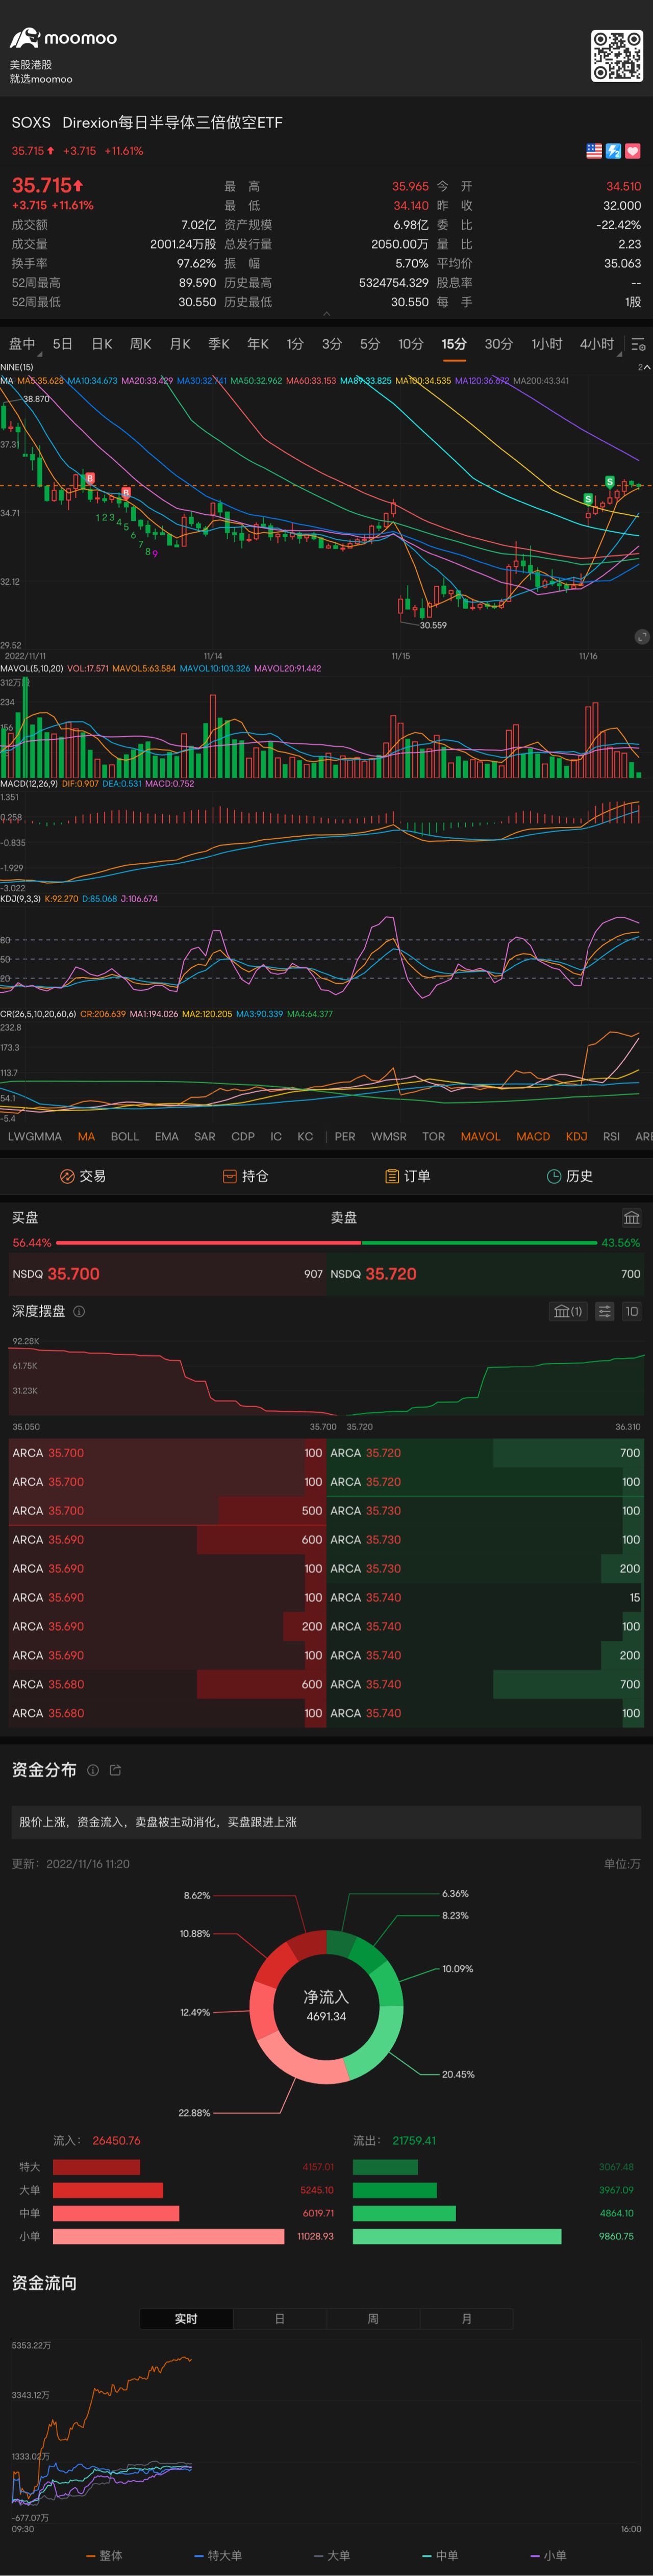
Task: Tap ARCA 35.740 ask row with 15
Action: 485,1598
